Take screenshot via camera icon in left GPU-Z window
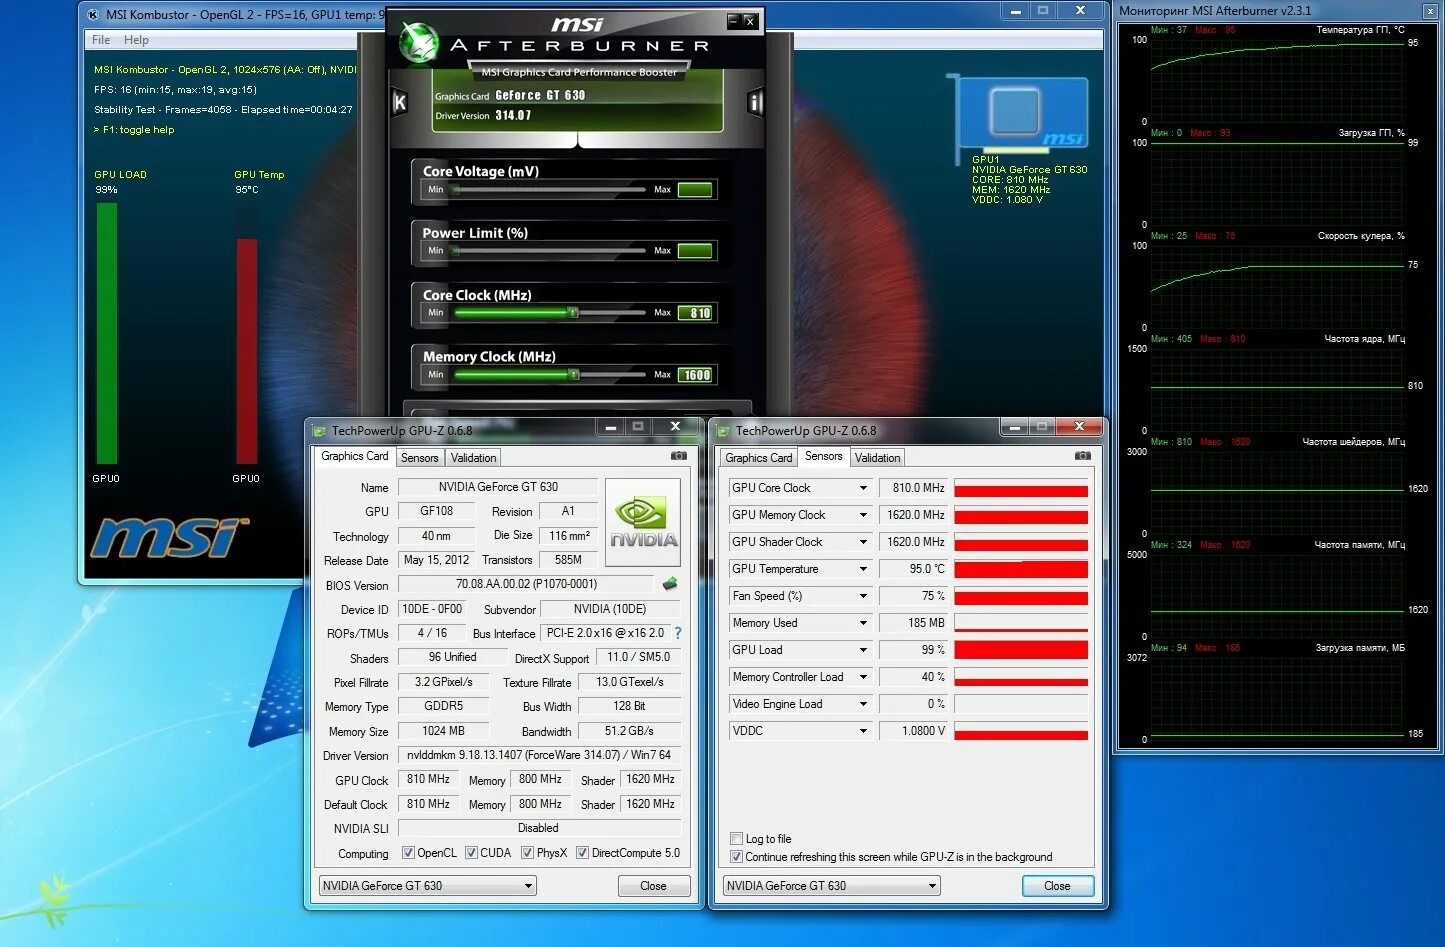 (x=679, y=456)
